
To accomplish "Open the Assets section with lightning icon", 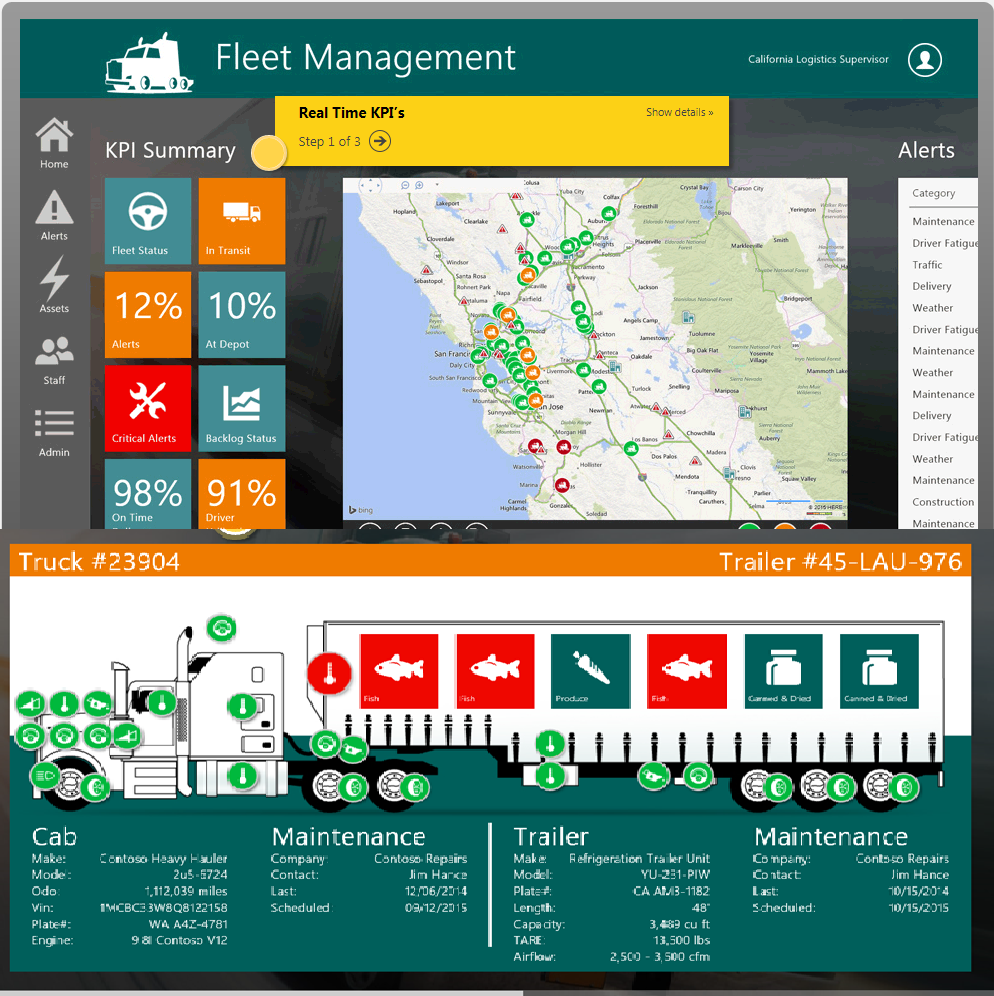I will 54,285.
